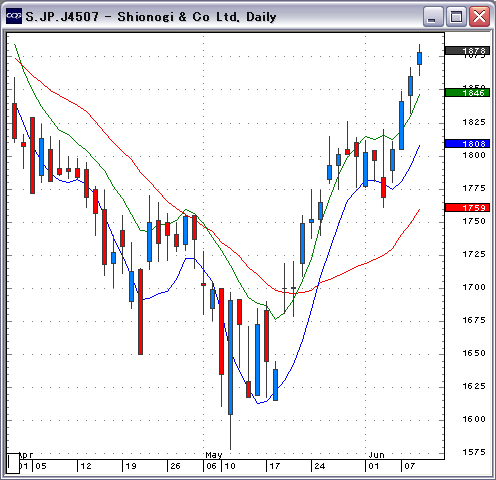This screenshot has height=480, width=496.
Task: Close the Shionogi chart window
Action: coord(479,16)
